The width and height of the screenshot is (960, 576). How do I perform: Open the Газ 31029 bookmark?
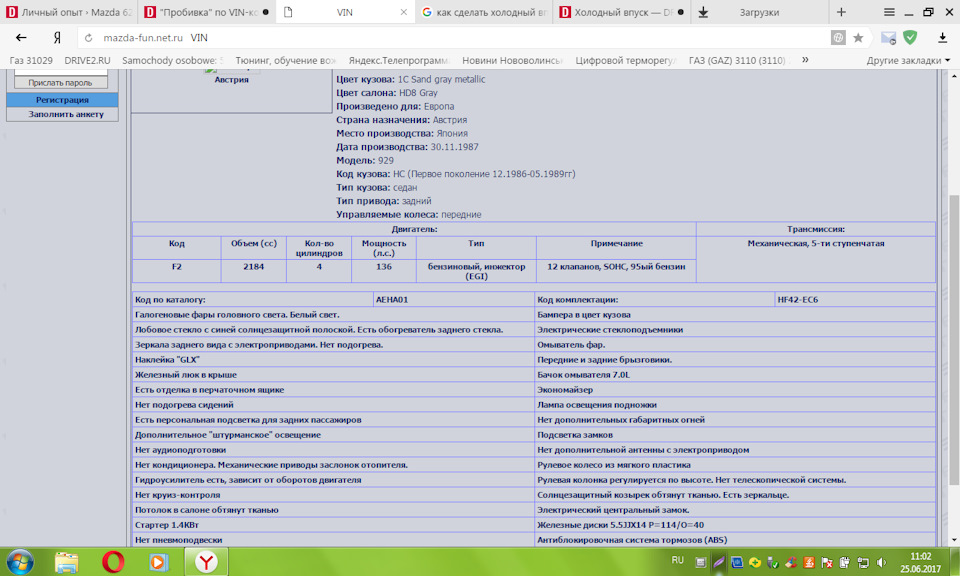(x=31, y=60)
